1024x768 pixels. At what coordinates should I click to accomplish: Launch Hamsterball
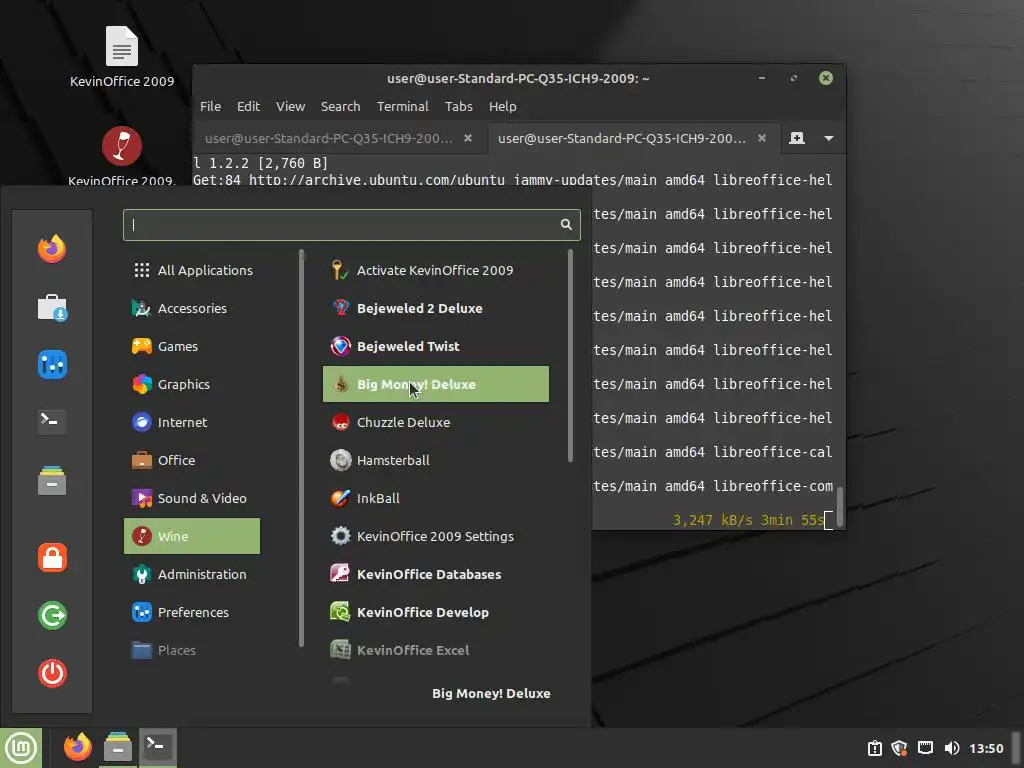(436, 460)
